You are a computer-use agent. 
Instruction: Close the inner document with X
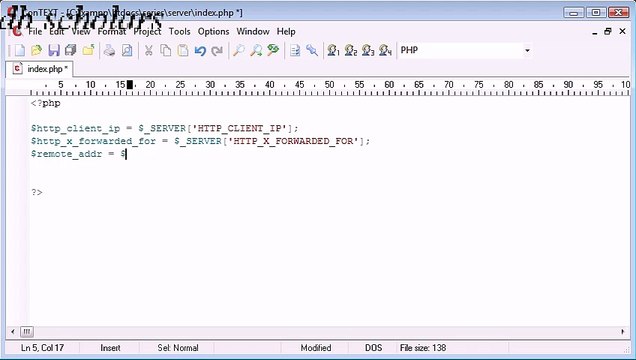pyautogui.click(x=622, y=32)
